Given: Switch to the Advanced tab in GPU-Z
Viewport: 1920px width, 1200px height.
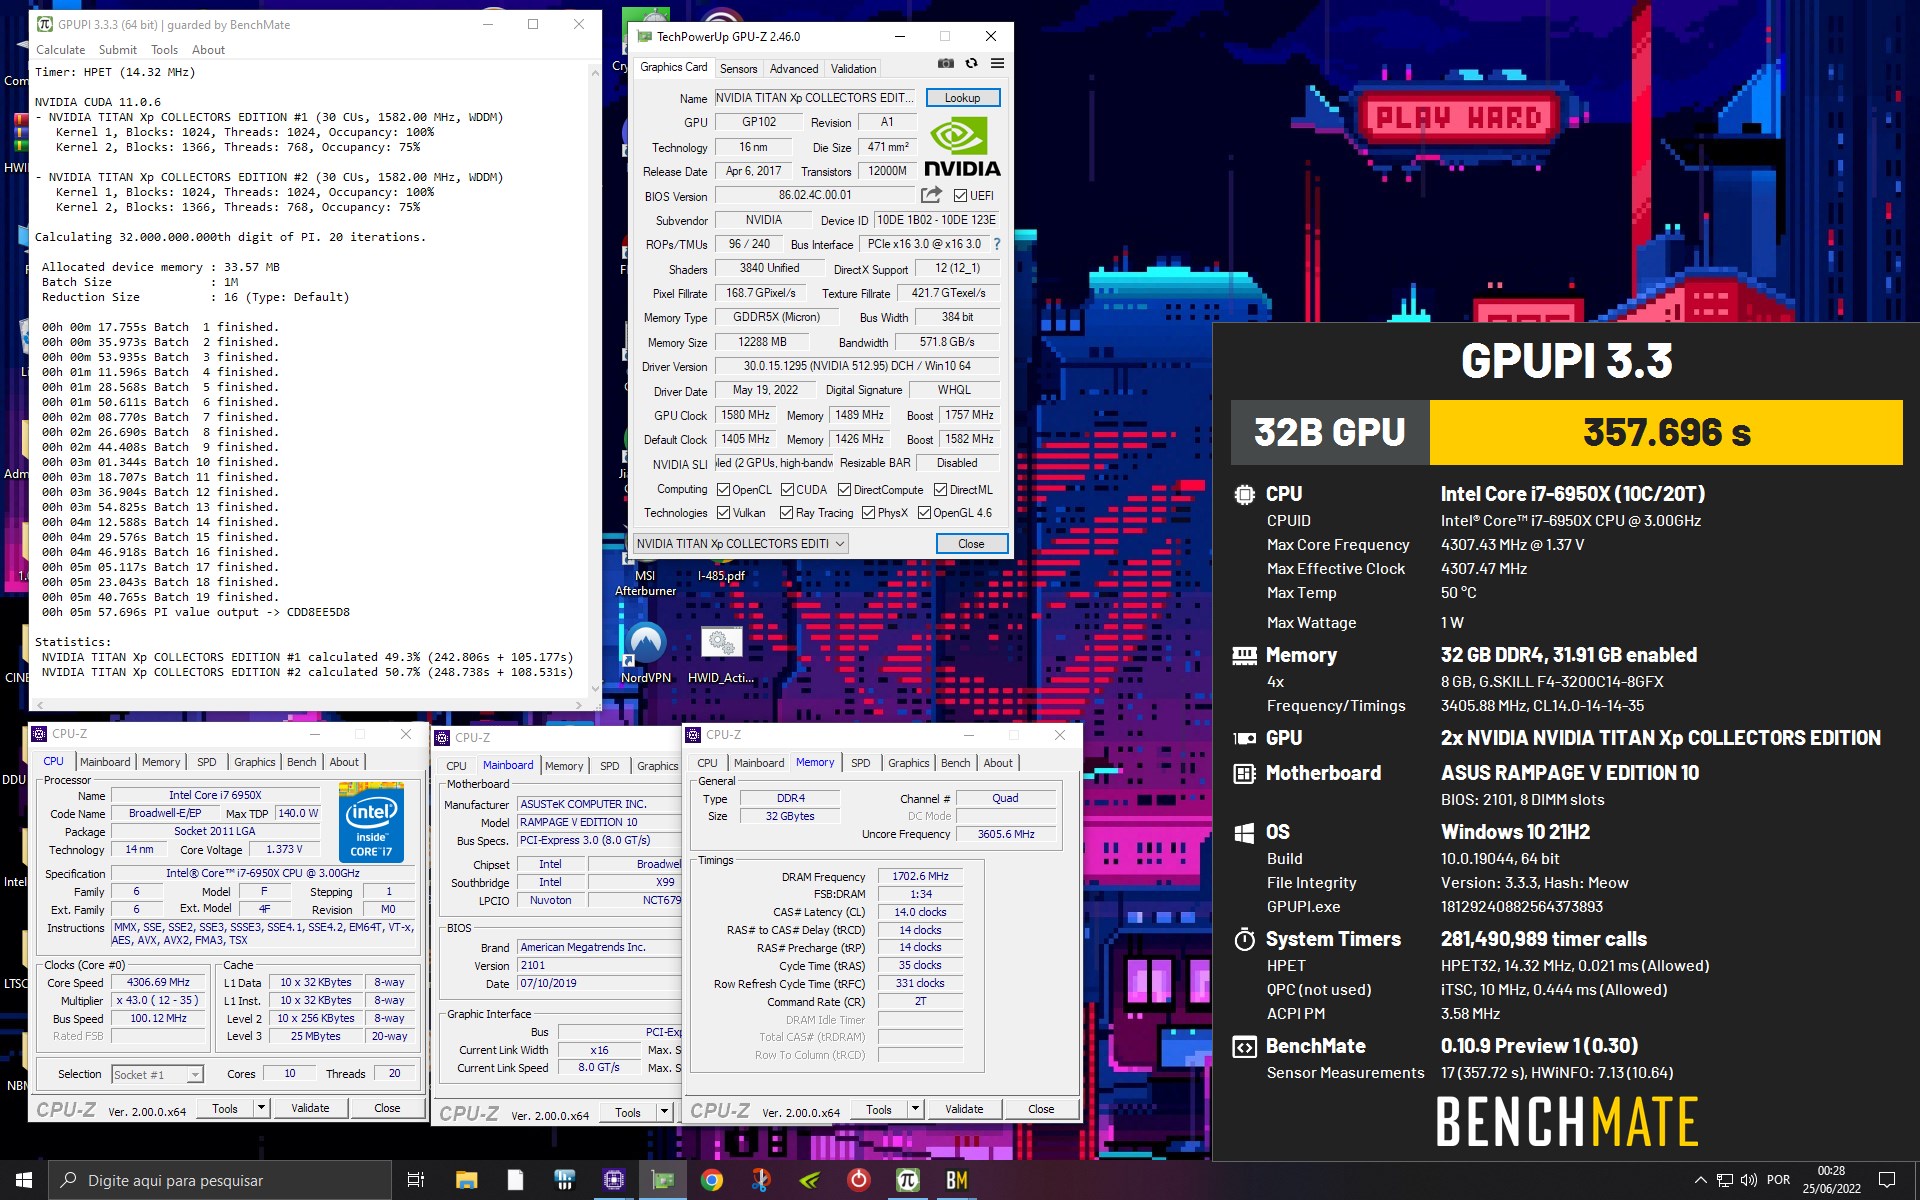Looking at the screenshot, I should pos(794,69).
